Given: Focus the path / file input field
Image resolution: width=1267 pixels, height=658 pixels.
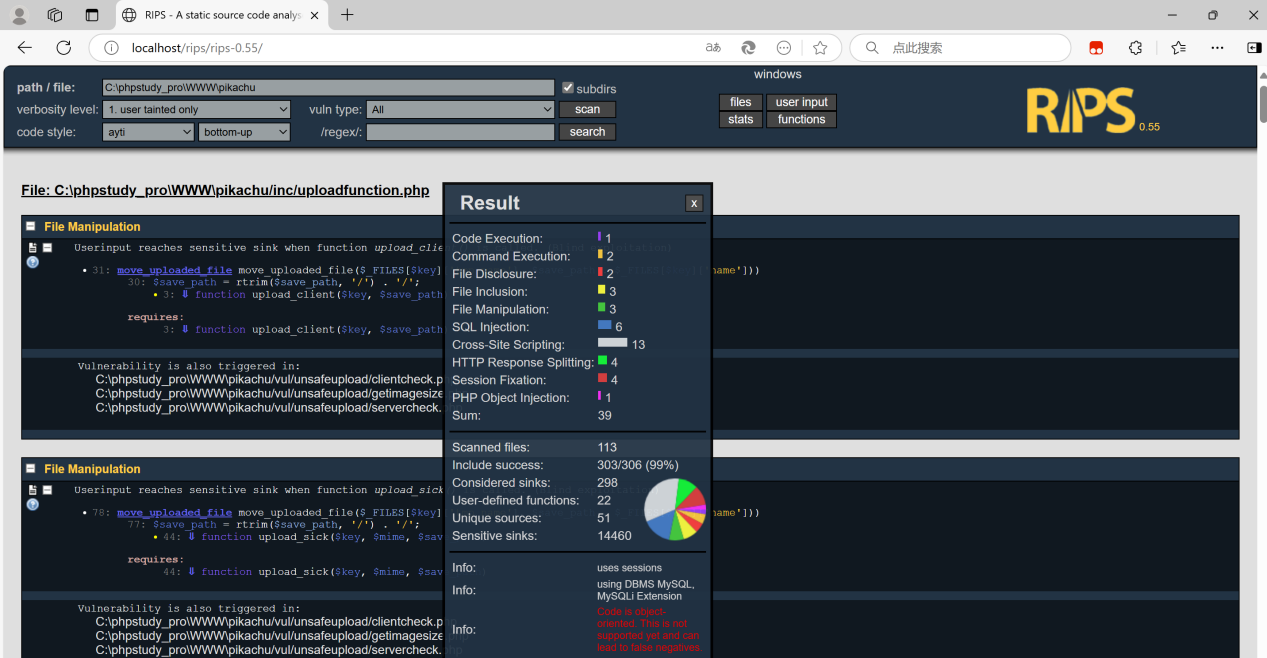Looking at the screenshot, I should (328, 88).
